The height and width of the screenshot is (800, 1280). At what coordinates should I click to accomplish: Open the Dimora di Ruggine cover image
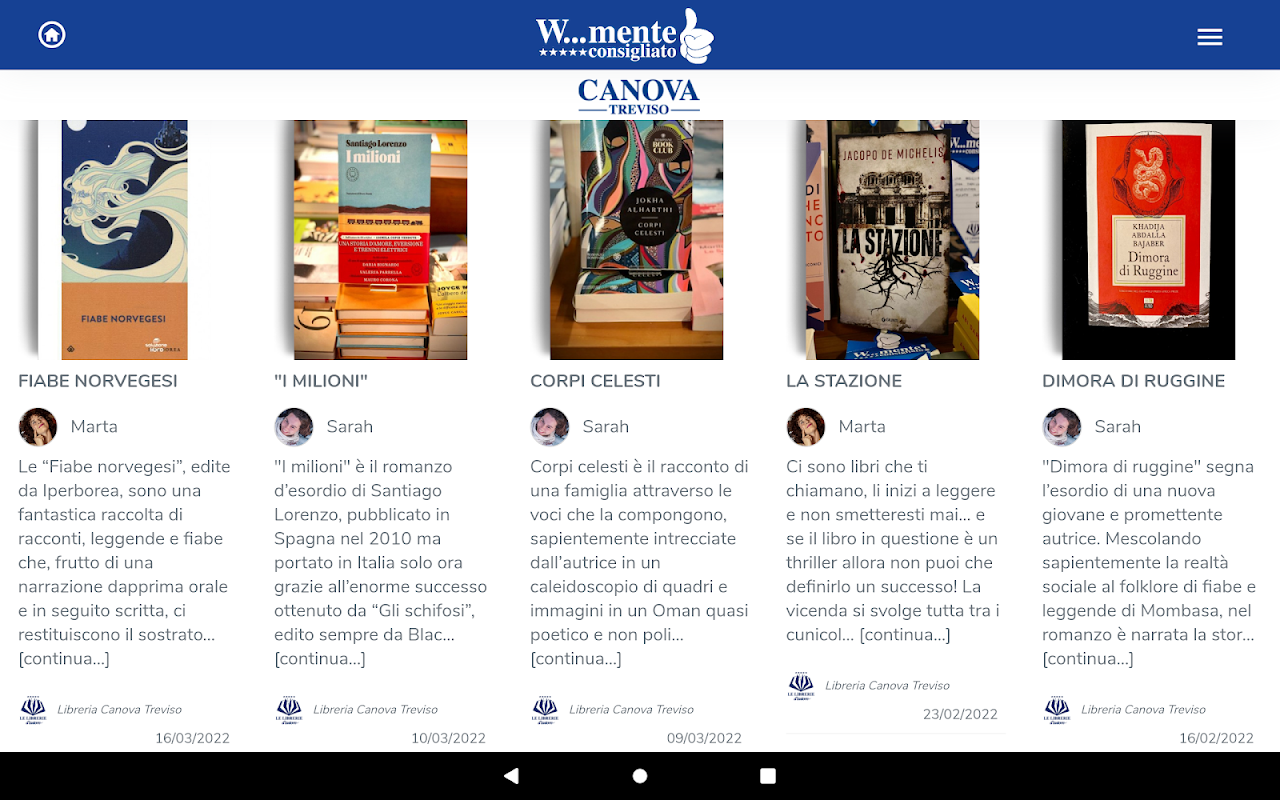tap(1149, 240)
